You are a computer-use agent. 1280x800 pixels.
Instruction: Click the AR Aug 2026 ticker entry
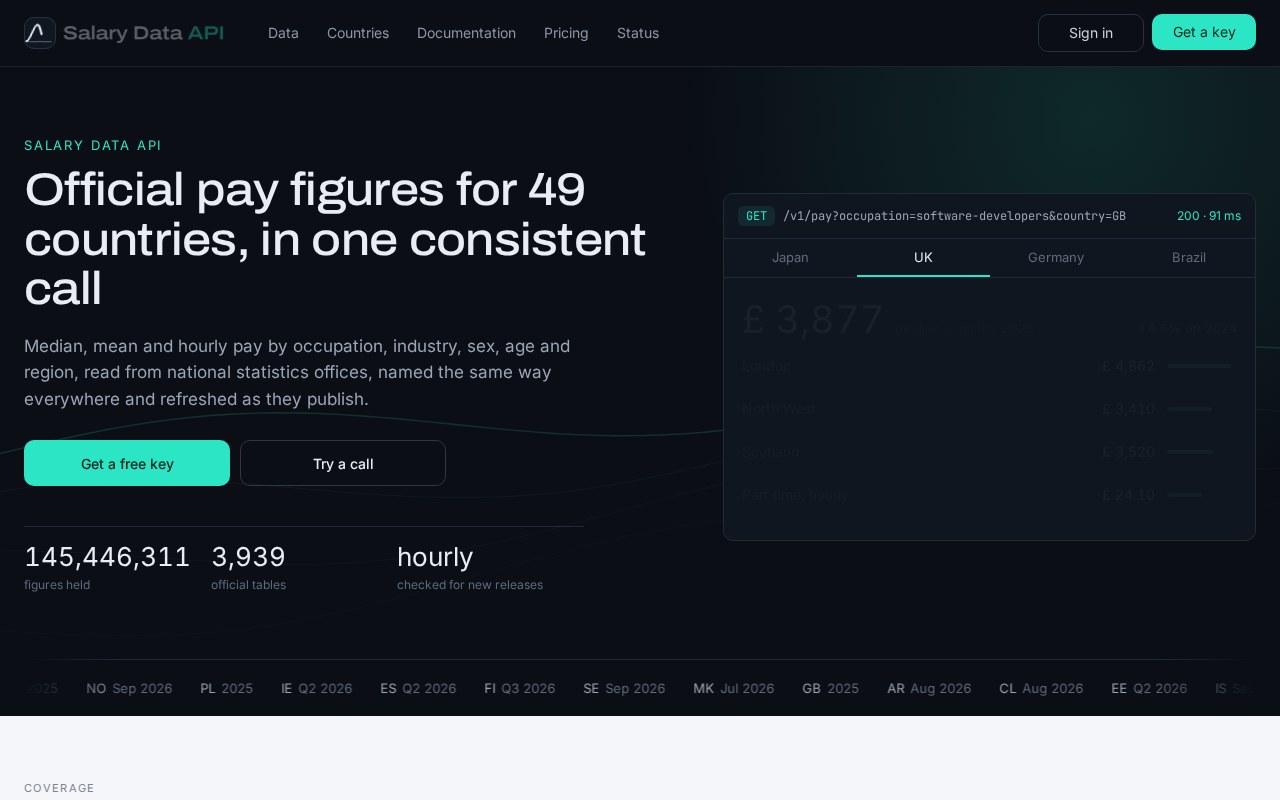click(929, 688)
